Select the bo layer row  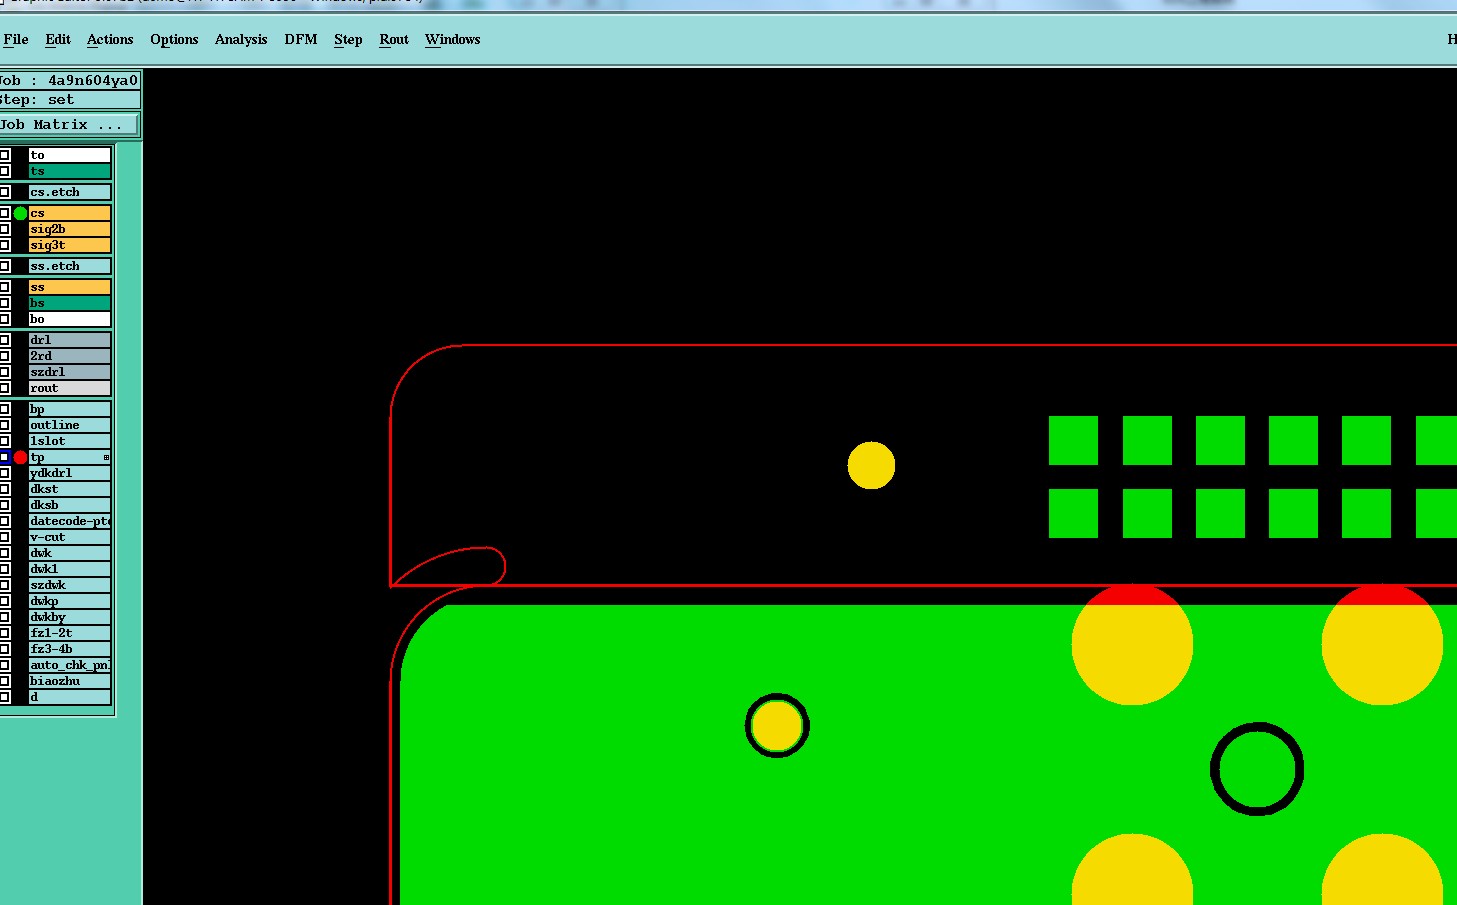[x=69, y=319]
